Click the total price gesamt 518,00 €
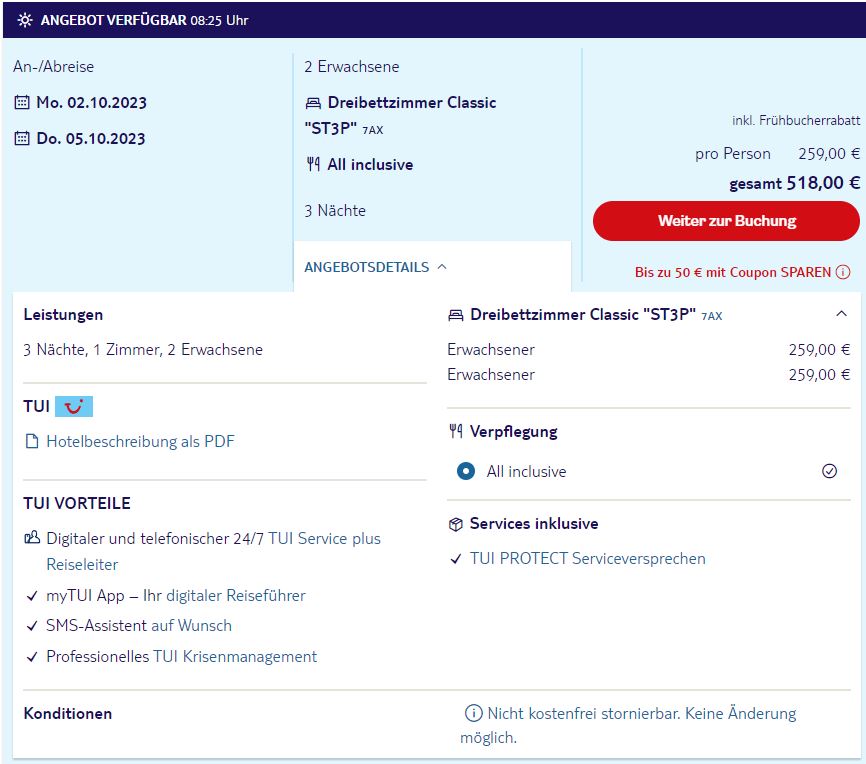The image size is (866, 764). pos(795,183)
